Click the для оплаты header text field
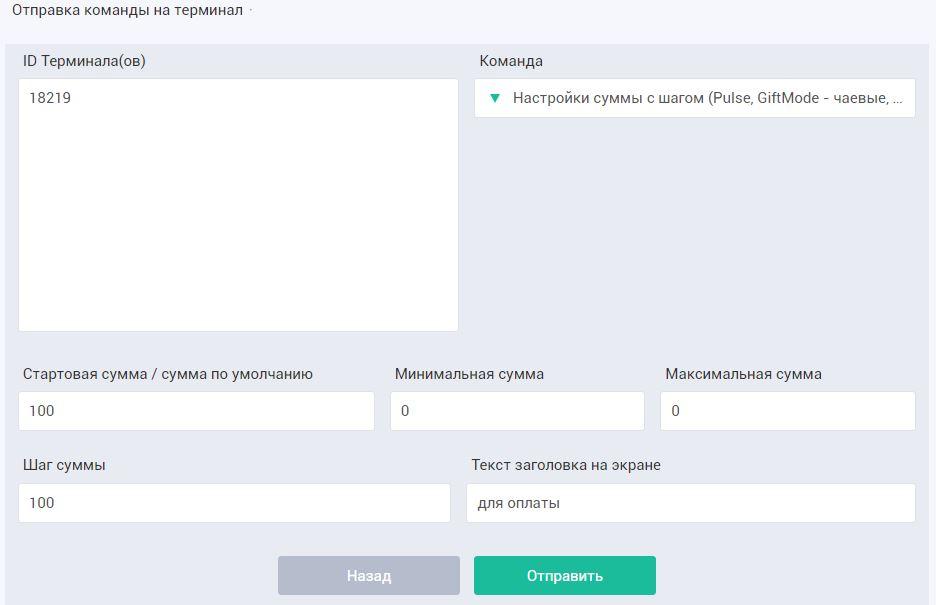Image resolution: width=936 pixels, height=605 pixels. click(691, 503)
